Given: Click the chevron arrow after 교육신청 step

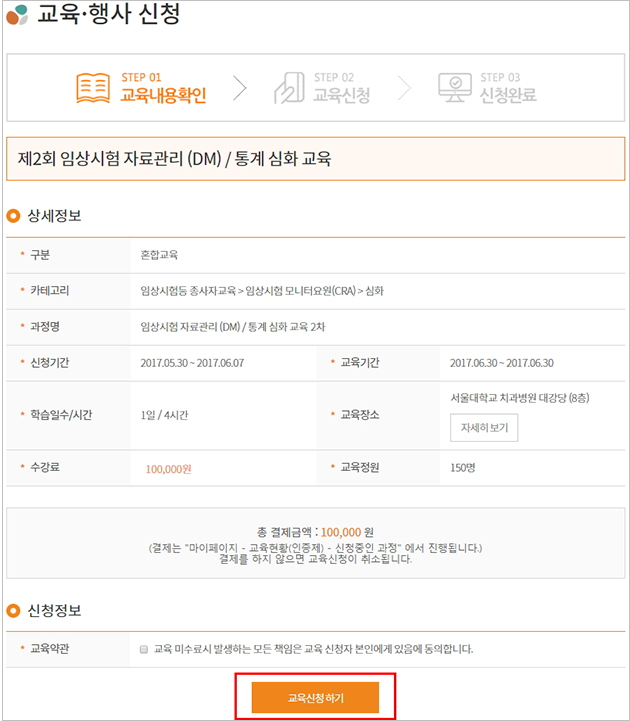Looking at the screenshot, I should point(404,88).
